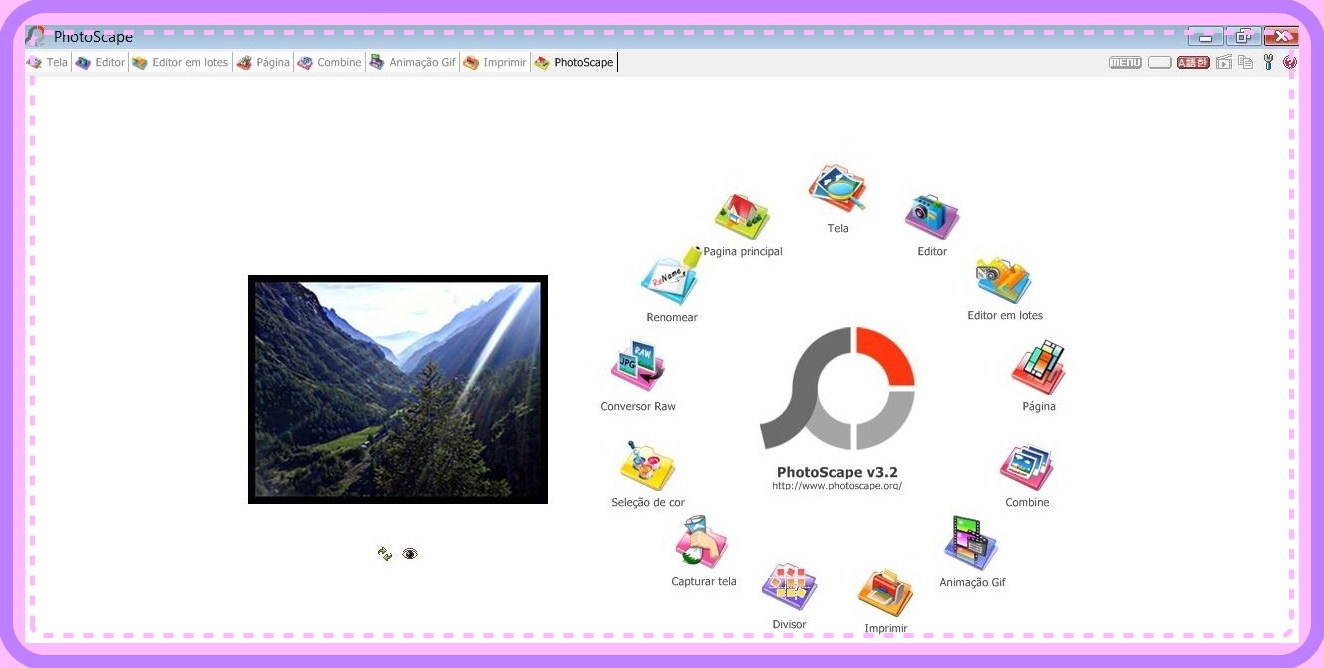The image size is (1324, 668).
Task: Click the Animação Gif label in the circle
Action: pos(972,582)
